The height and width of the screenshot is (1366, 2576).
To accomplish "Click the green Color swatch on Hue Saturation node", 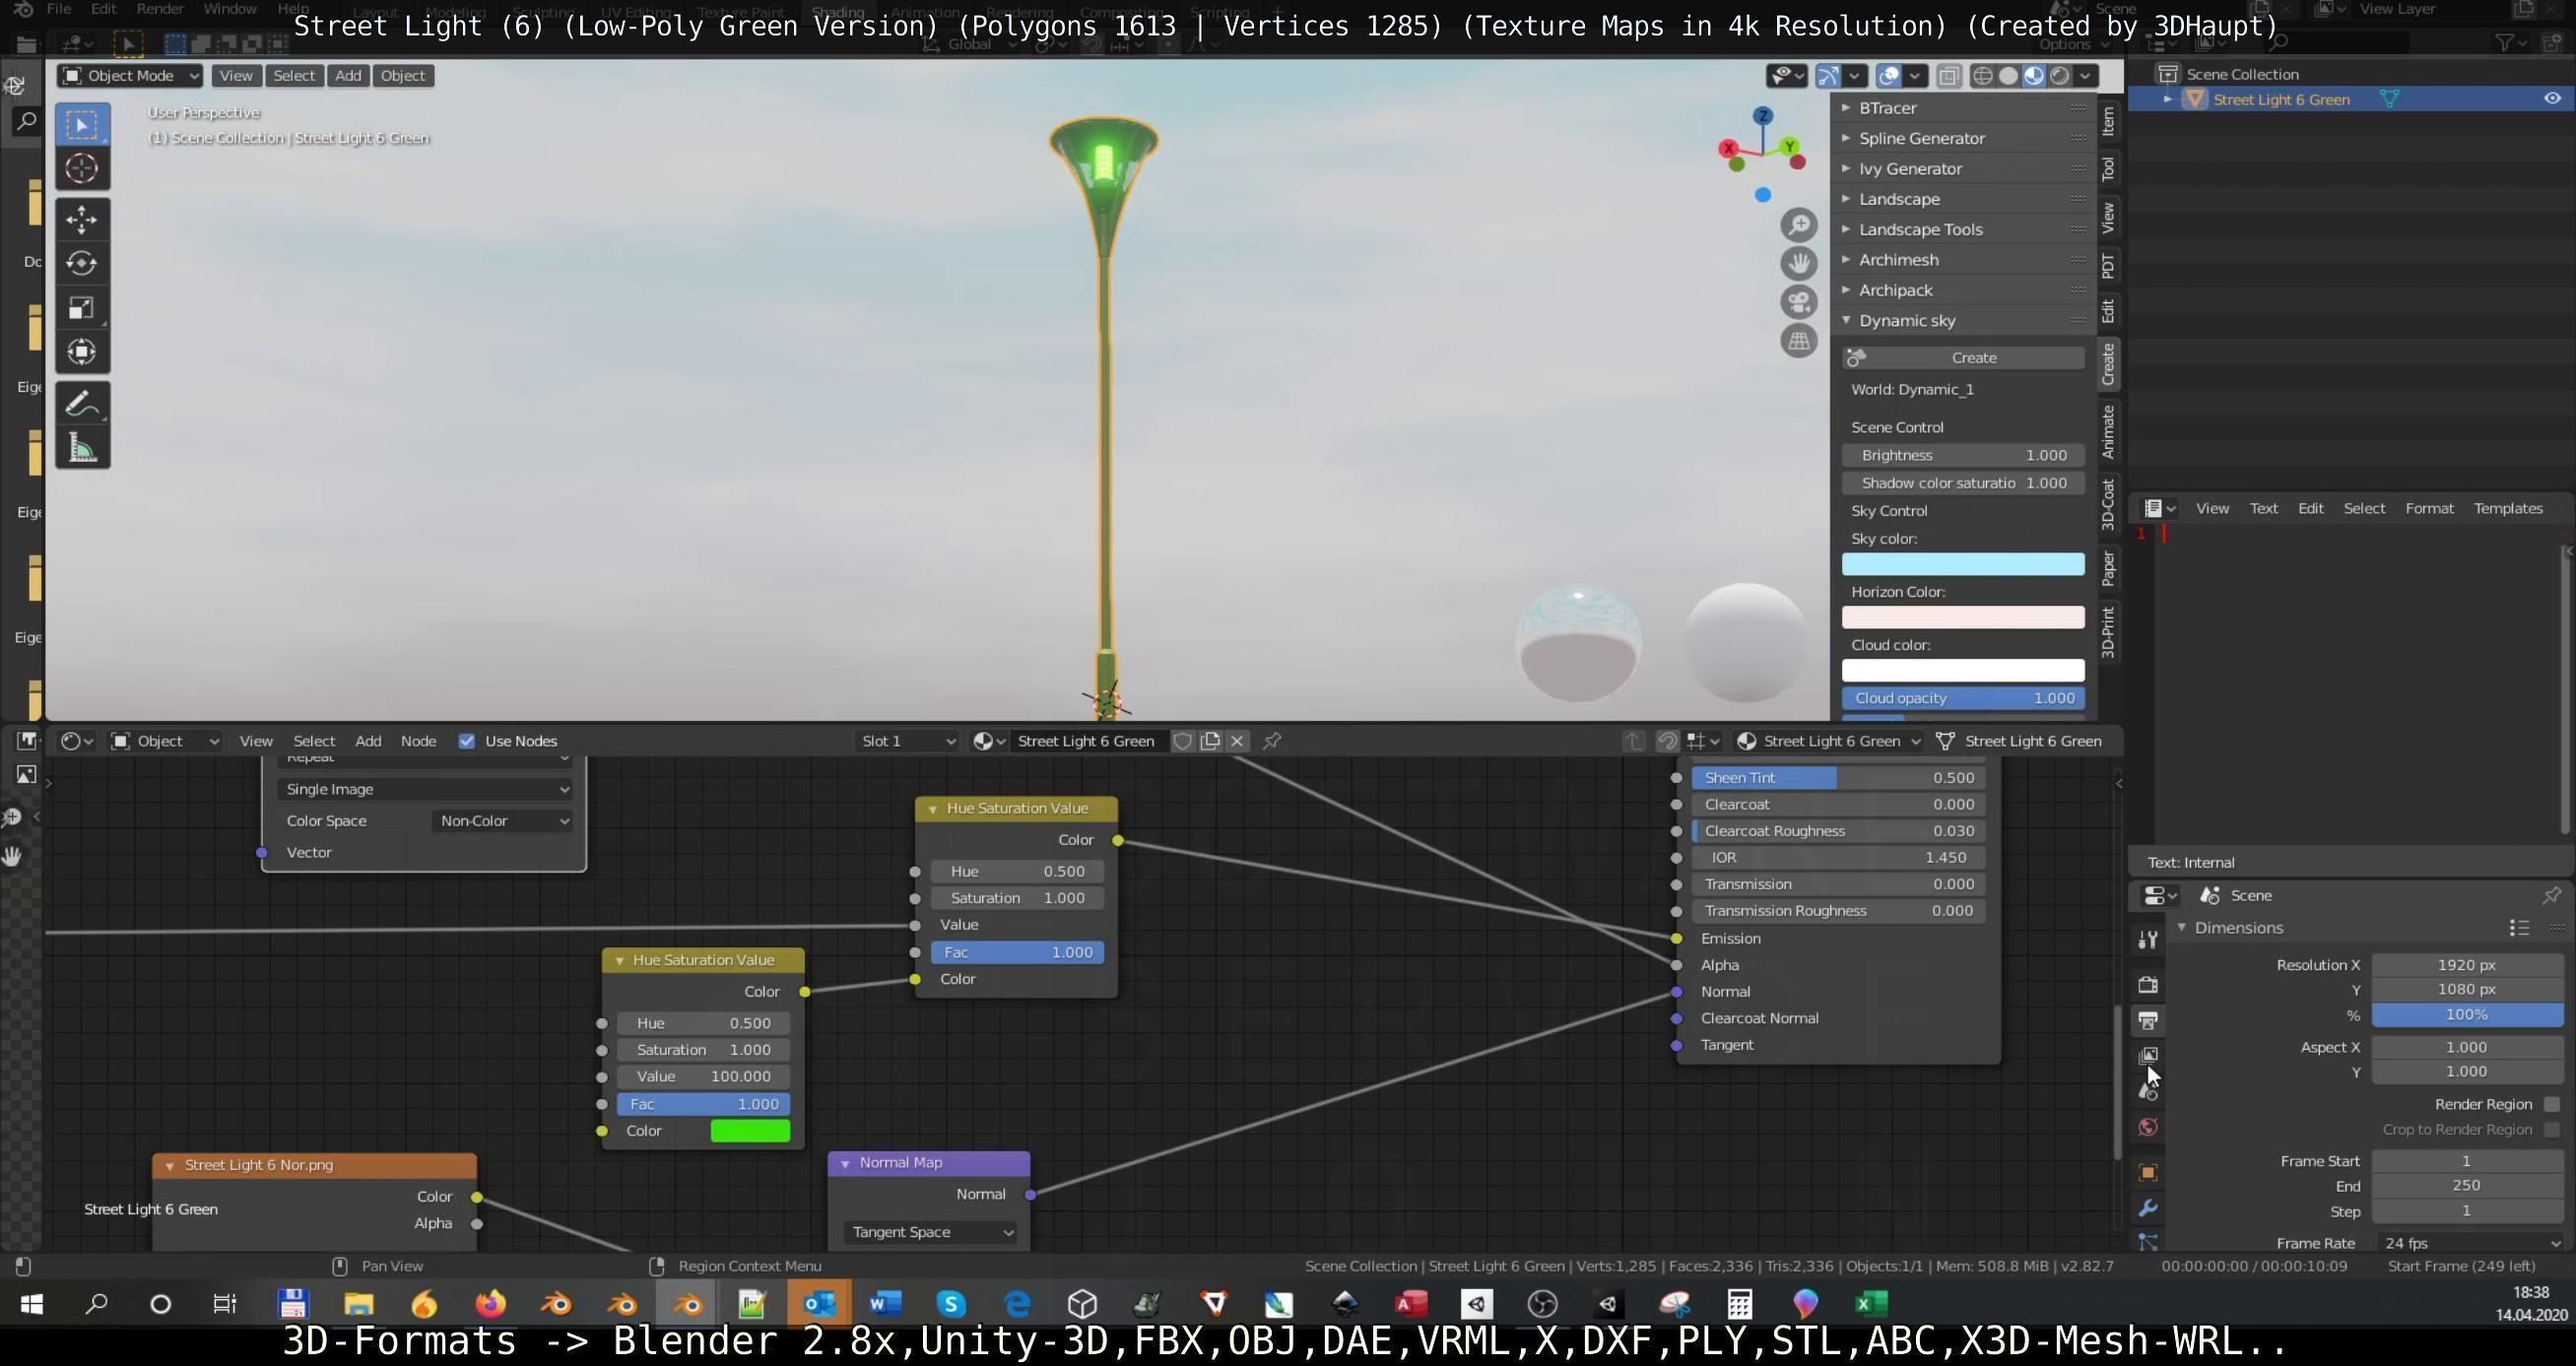I will pos(750,1131).
